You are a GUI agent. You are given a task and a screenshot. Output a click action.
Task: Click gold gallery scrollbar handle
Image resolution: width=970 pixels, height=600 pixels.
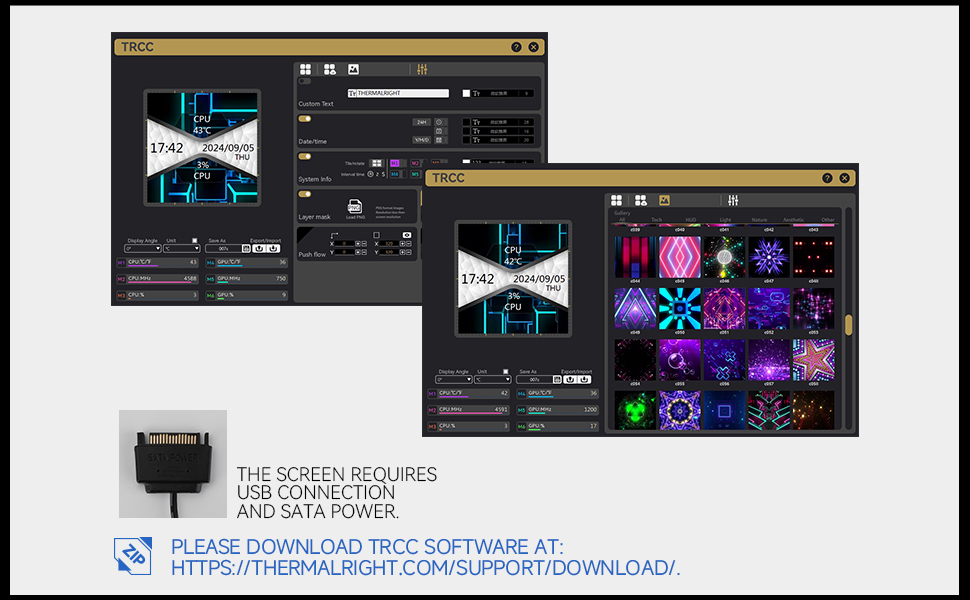click(x=849, y=325)
